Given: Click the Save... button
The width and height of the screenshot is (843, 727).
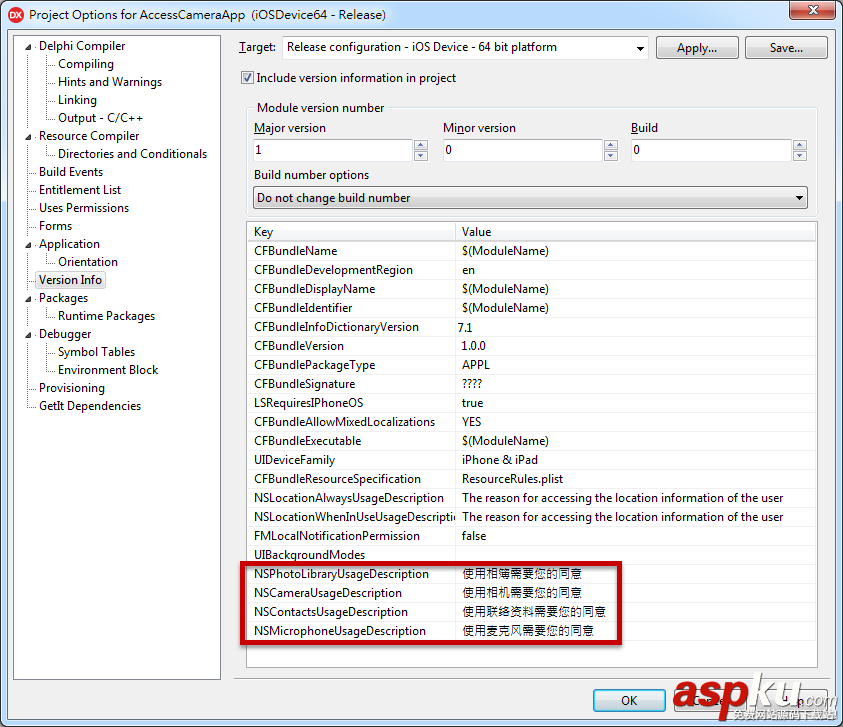Looking at the screenshot, I should [x=786, y=48].
